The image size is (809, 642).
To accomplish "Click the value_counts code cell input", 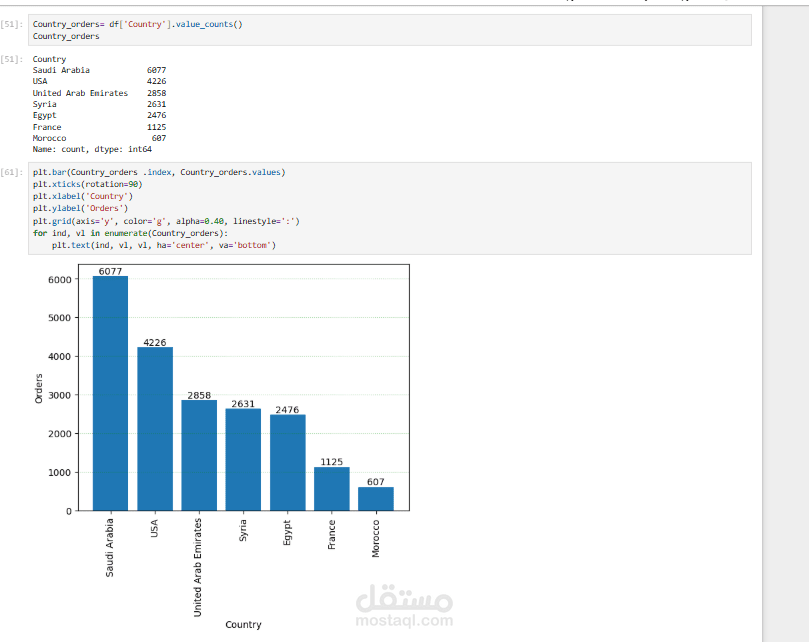I will pos(390,30).
